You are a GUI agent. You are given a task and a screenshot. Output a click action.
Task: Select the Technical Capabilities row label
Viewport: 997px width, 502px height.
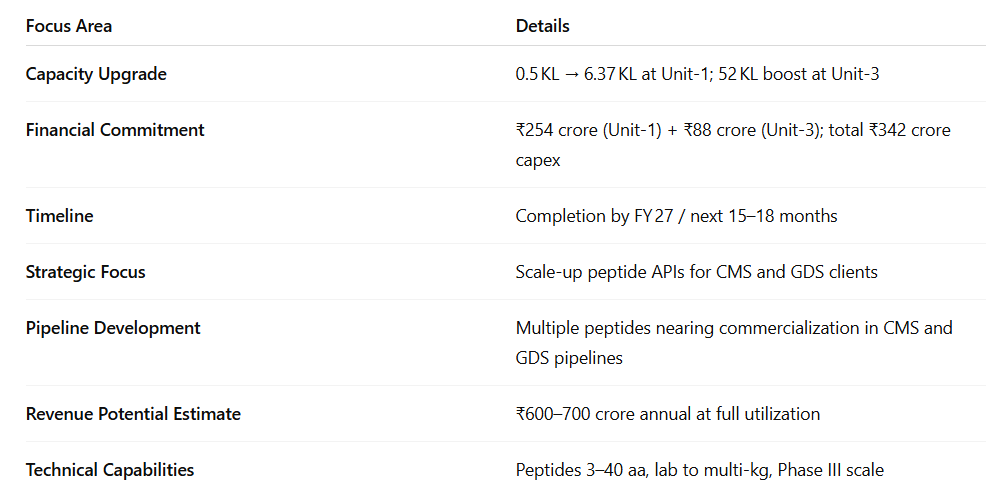110,469
